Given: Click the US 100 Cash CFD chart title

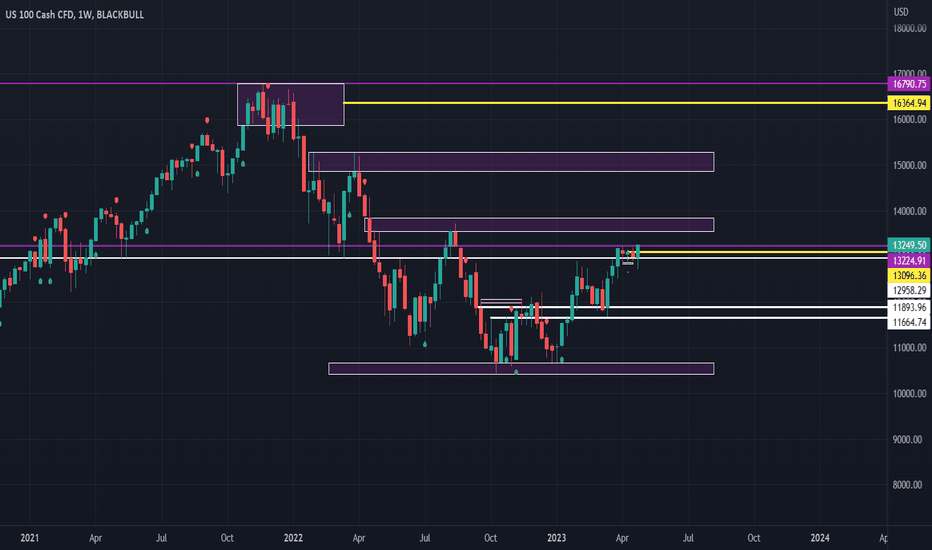Looking at the screenshot, I should tap(74, 15).
